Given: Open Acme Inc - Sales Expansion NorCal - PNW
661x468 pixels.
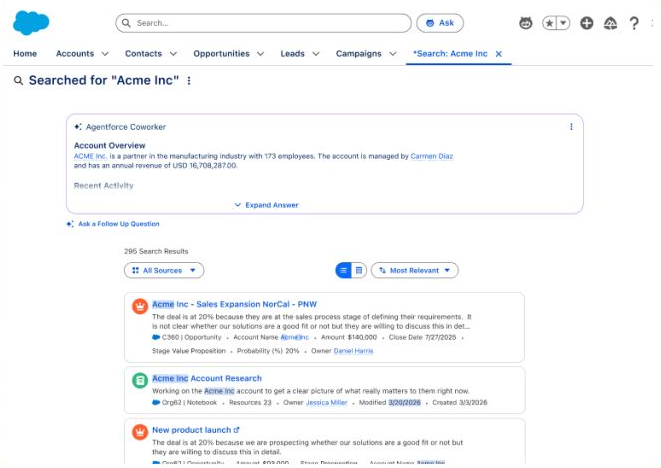Looking at the screenshot, I should tap(234, 304).
